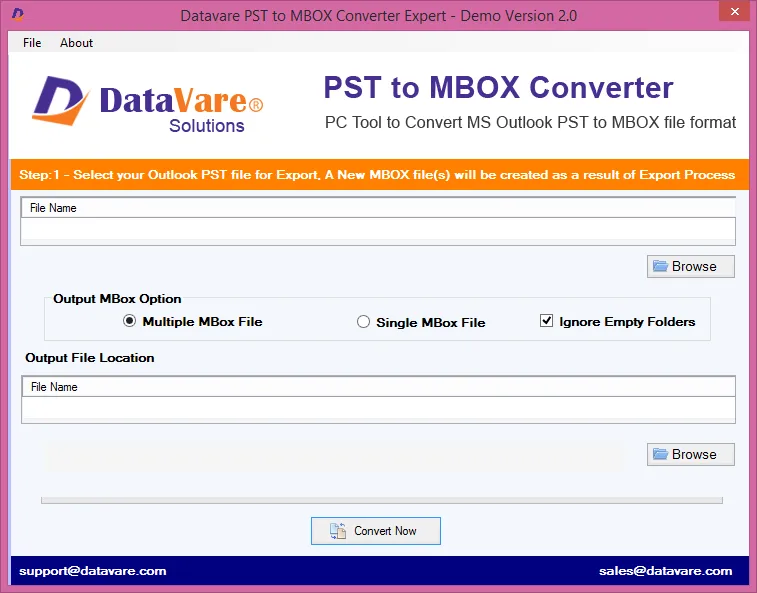Click 'PC Tool to Convert MS Outlook' subtitle
Viewport: 757px width, 593px height.
click(530, 123)
